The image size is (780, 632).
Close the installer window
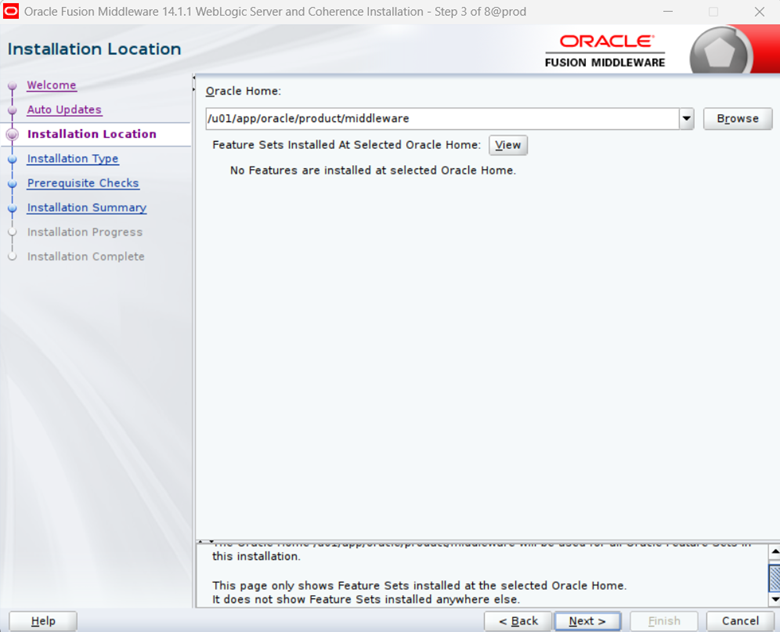coord(759,11)
